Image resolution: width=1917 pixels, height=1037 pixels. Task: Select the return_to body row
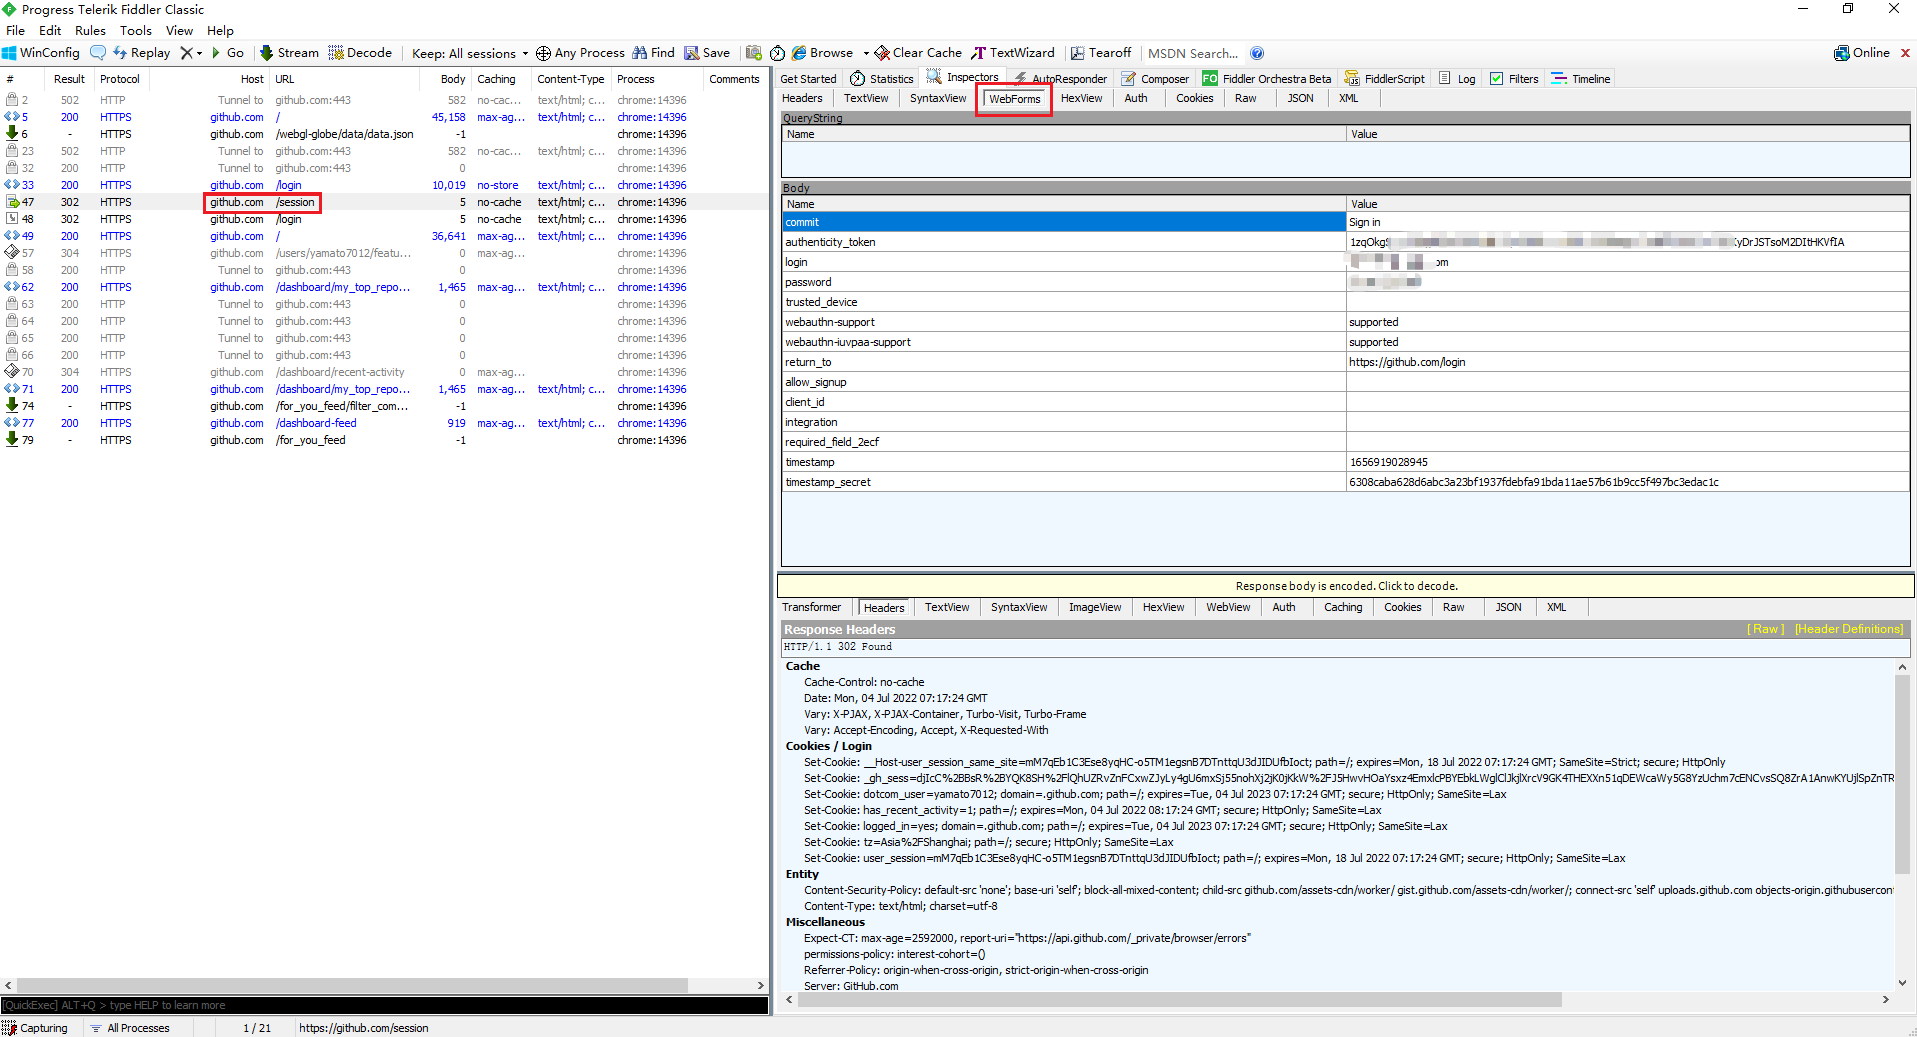click(x=1345, y=362)
